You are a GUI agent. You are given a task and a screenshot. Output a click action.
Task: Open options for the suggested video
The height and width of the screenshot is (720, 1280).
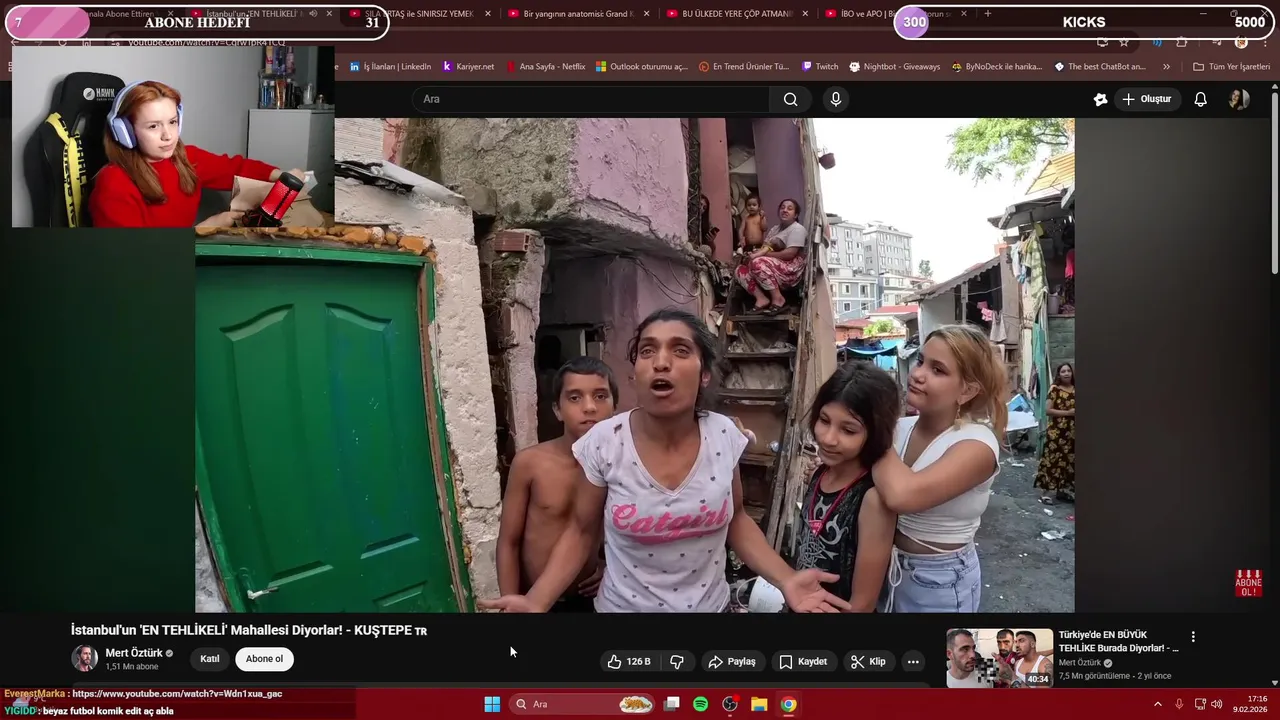click(x=1193, y=636)
